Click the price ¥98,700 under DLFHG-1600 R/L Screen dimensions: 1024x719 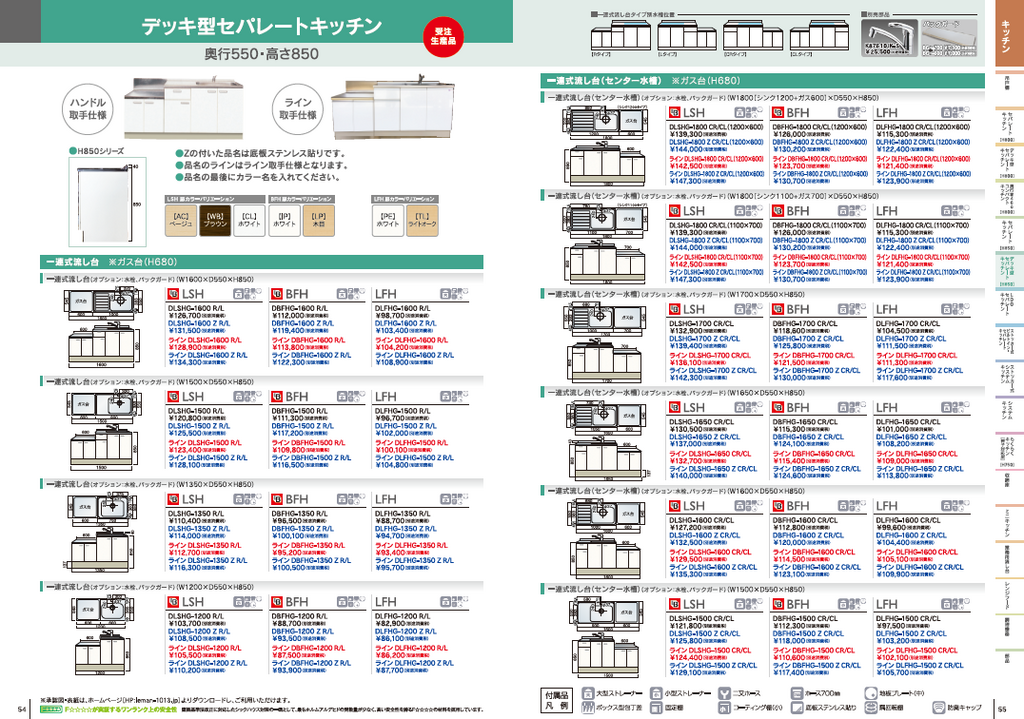[391, 315]
